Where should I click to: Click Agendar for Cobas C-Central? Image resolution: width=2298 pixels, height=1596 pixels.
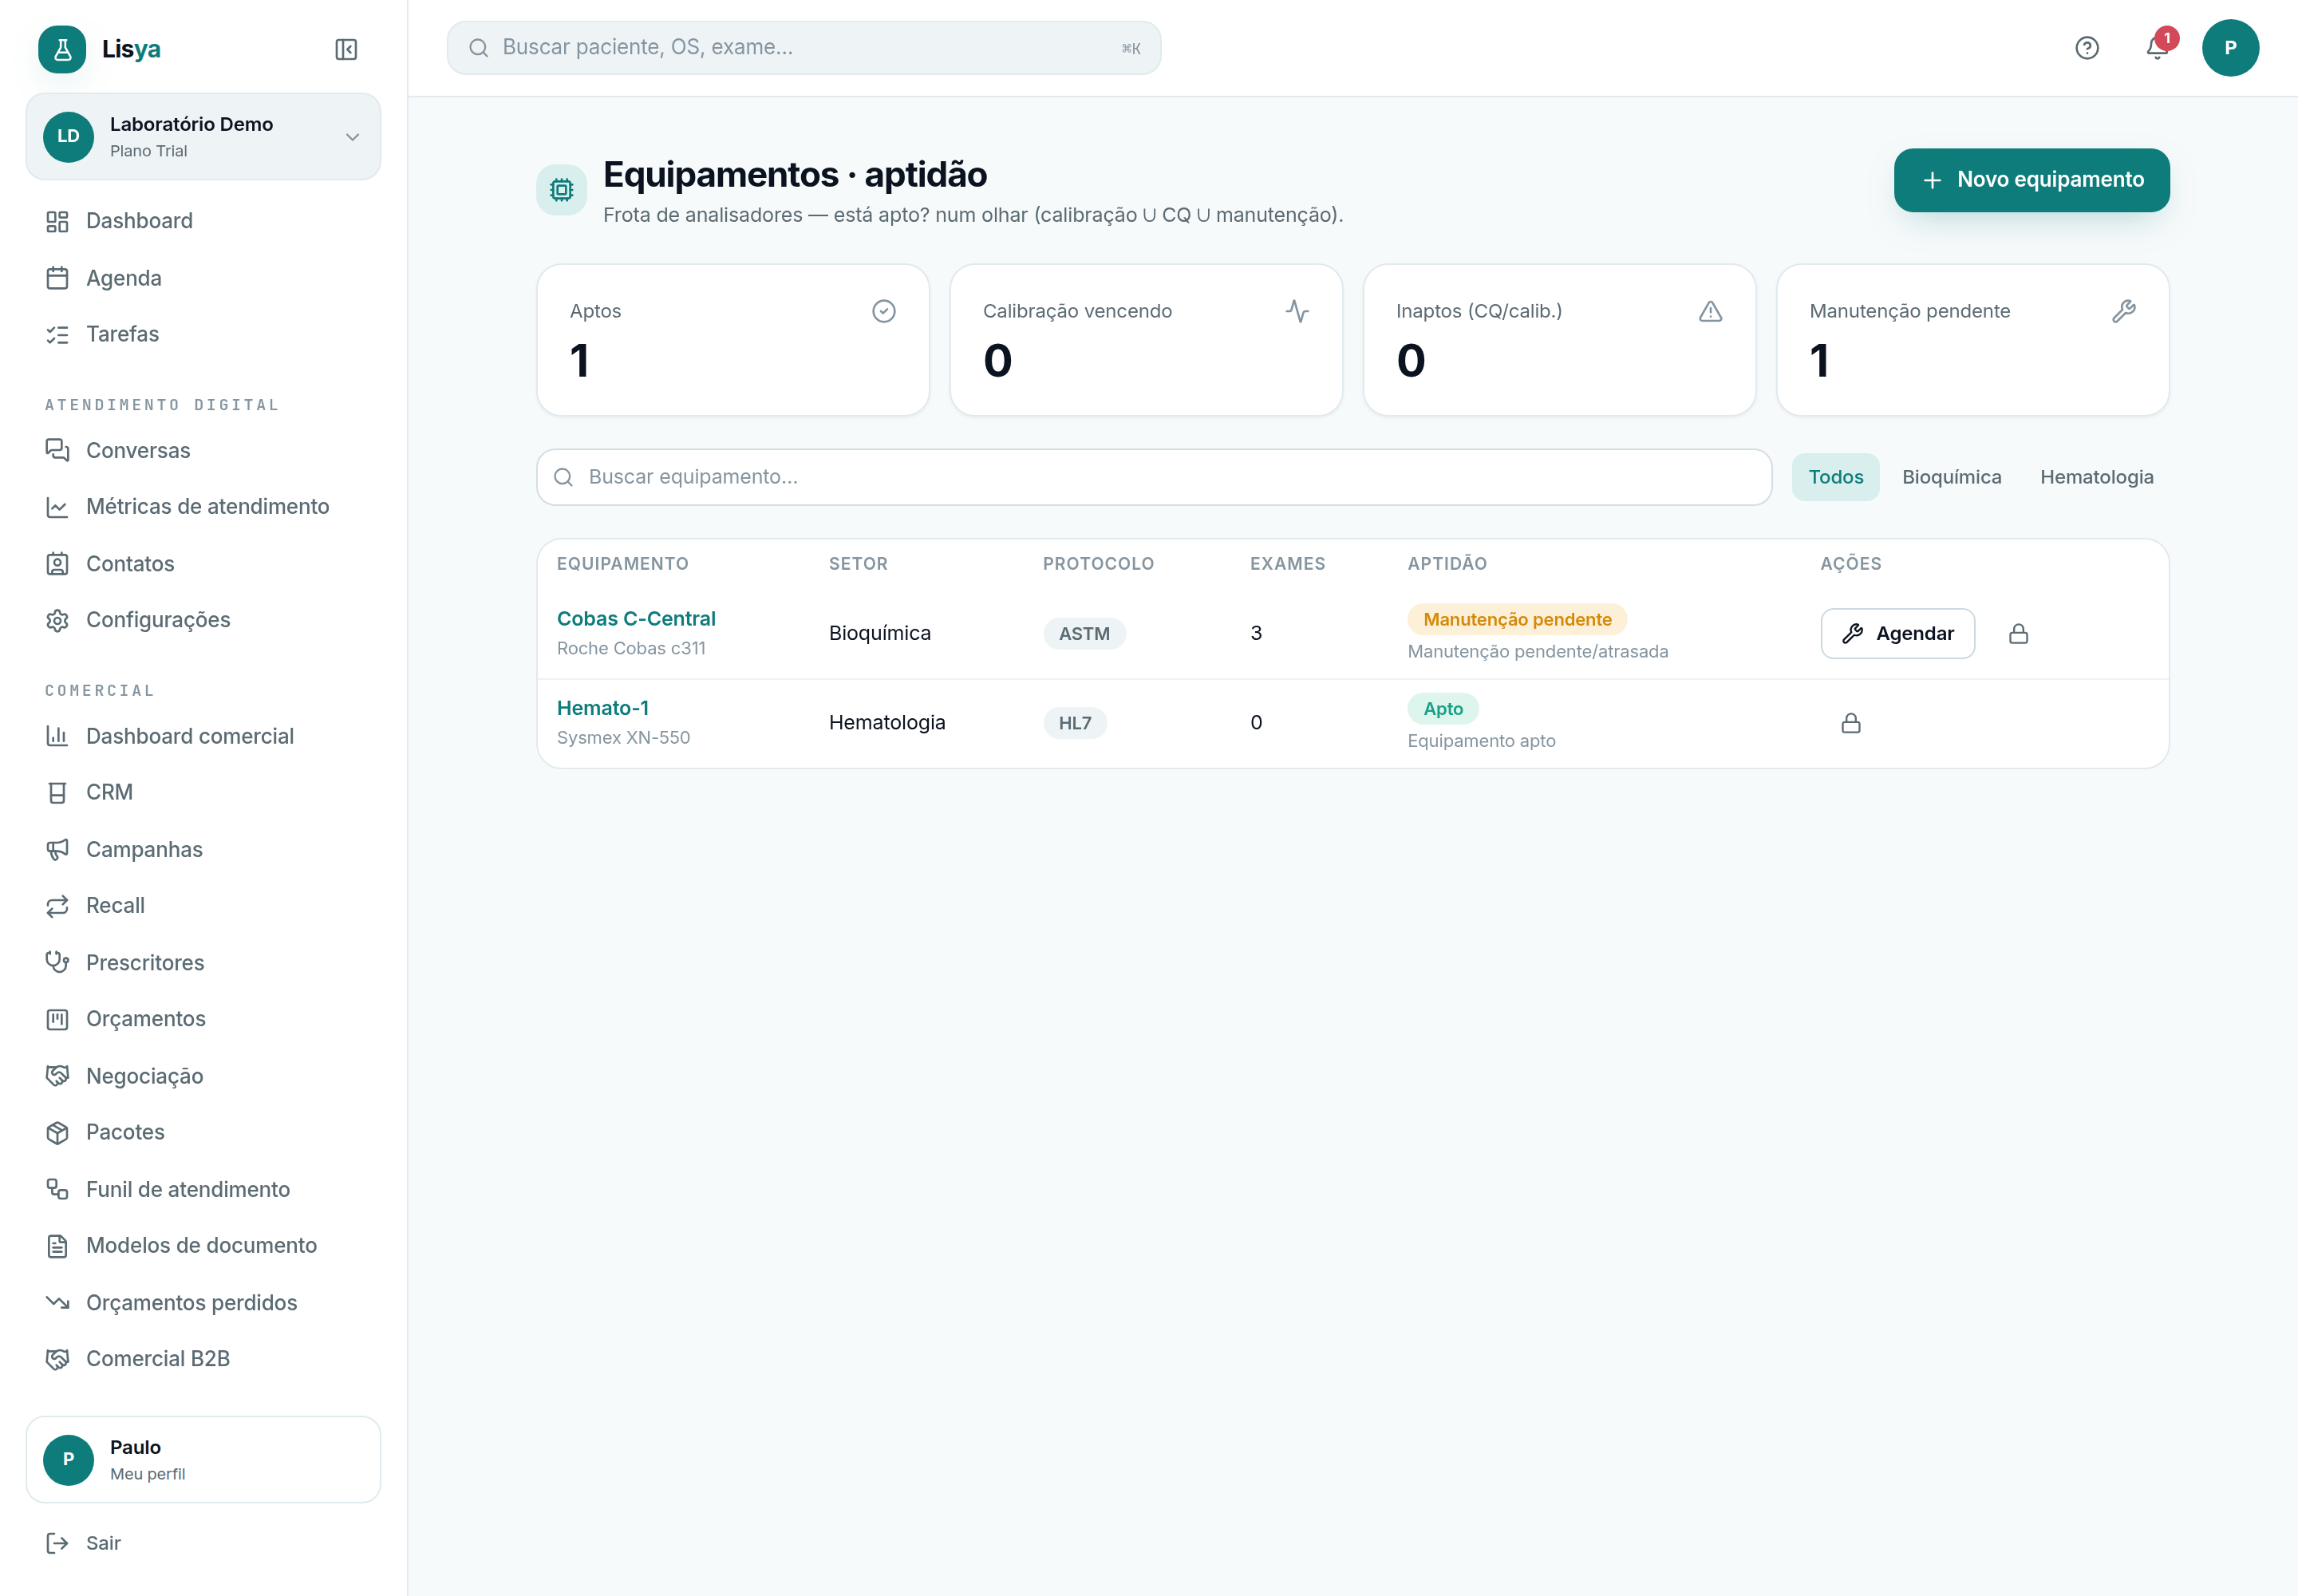click(x=1897, y=634)
